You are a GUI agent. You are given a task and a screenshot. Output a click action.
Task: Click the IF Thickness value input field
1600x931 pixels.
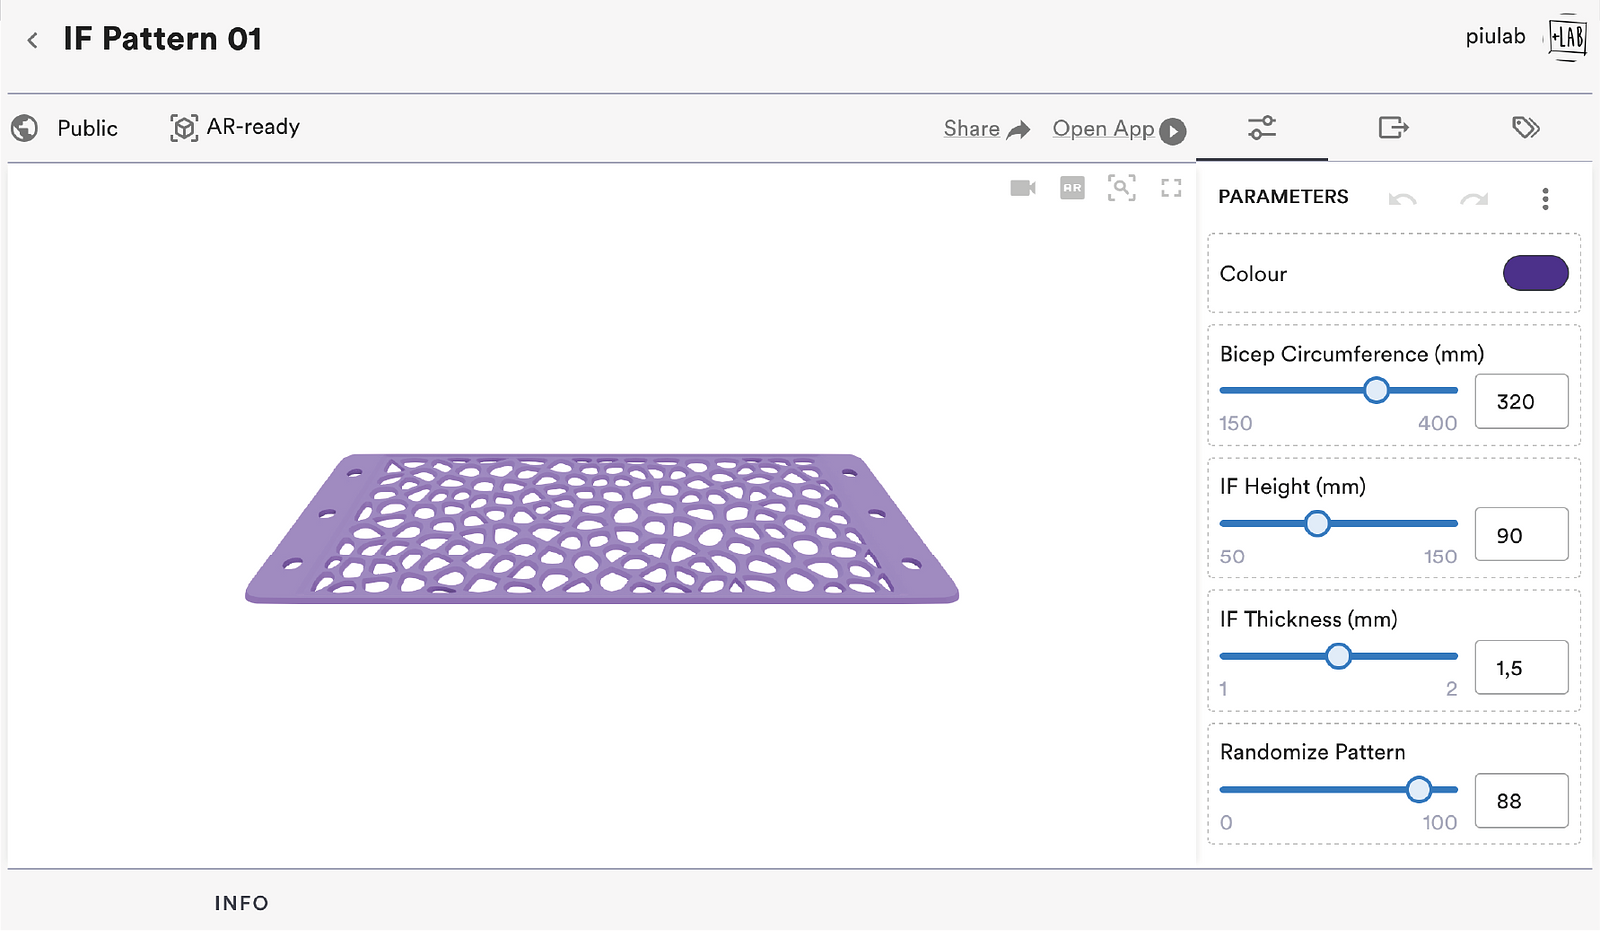click(x=1521, y=667)
